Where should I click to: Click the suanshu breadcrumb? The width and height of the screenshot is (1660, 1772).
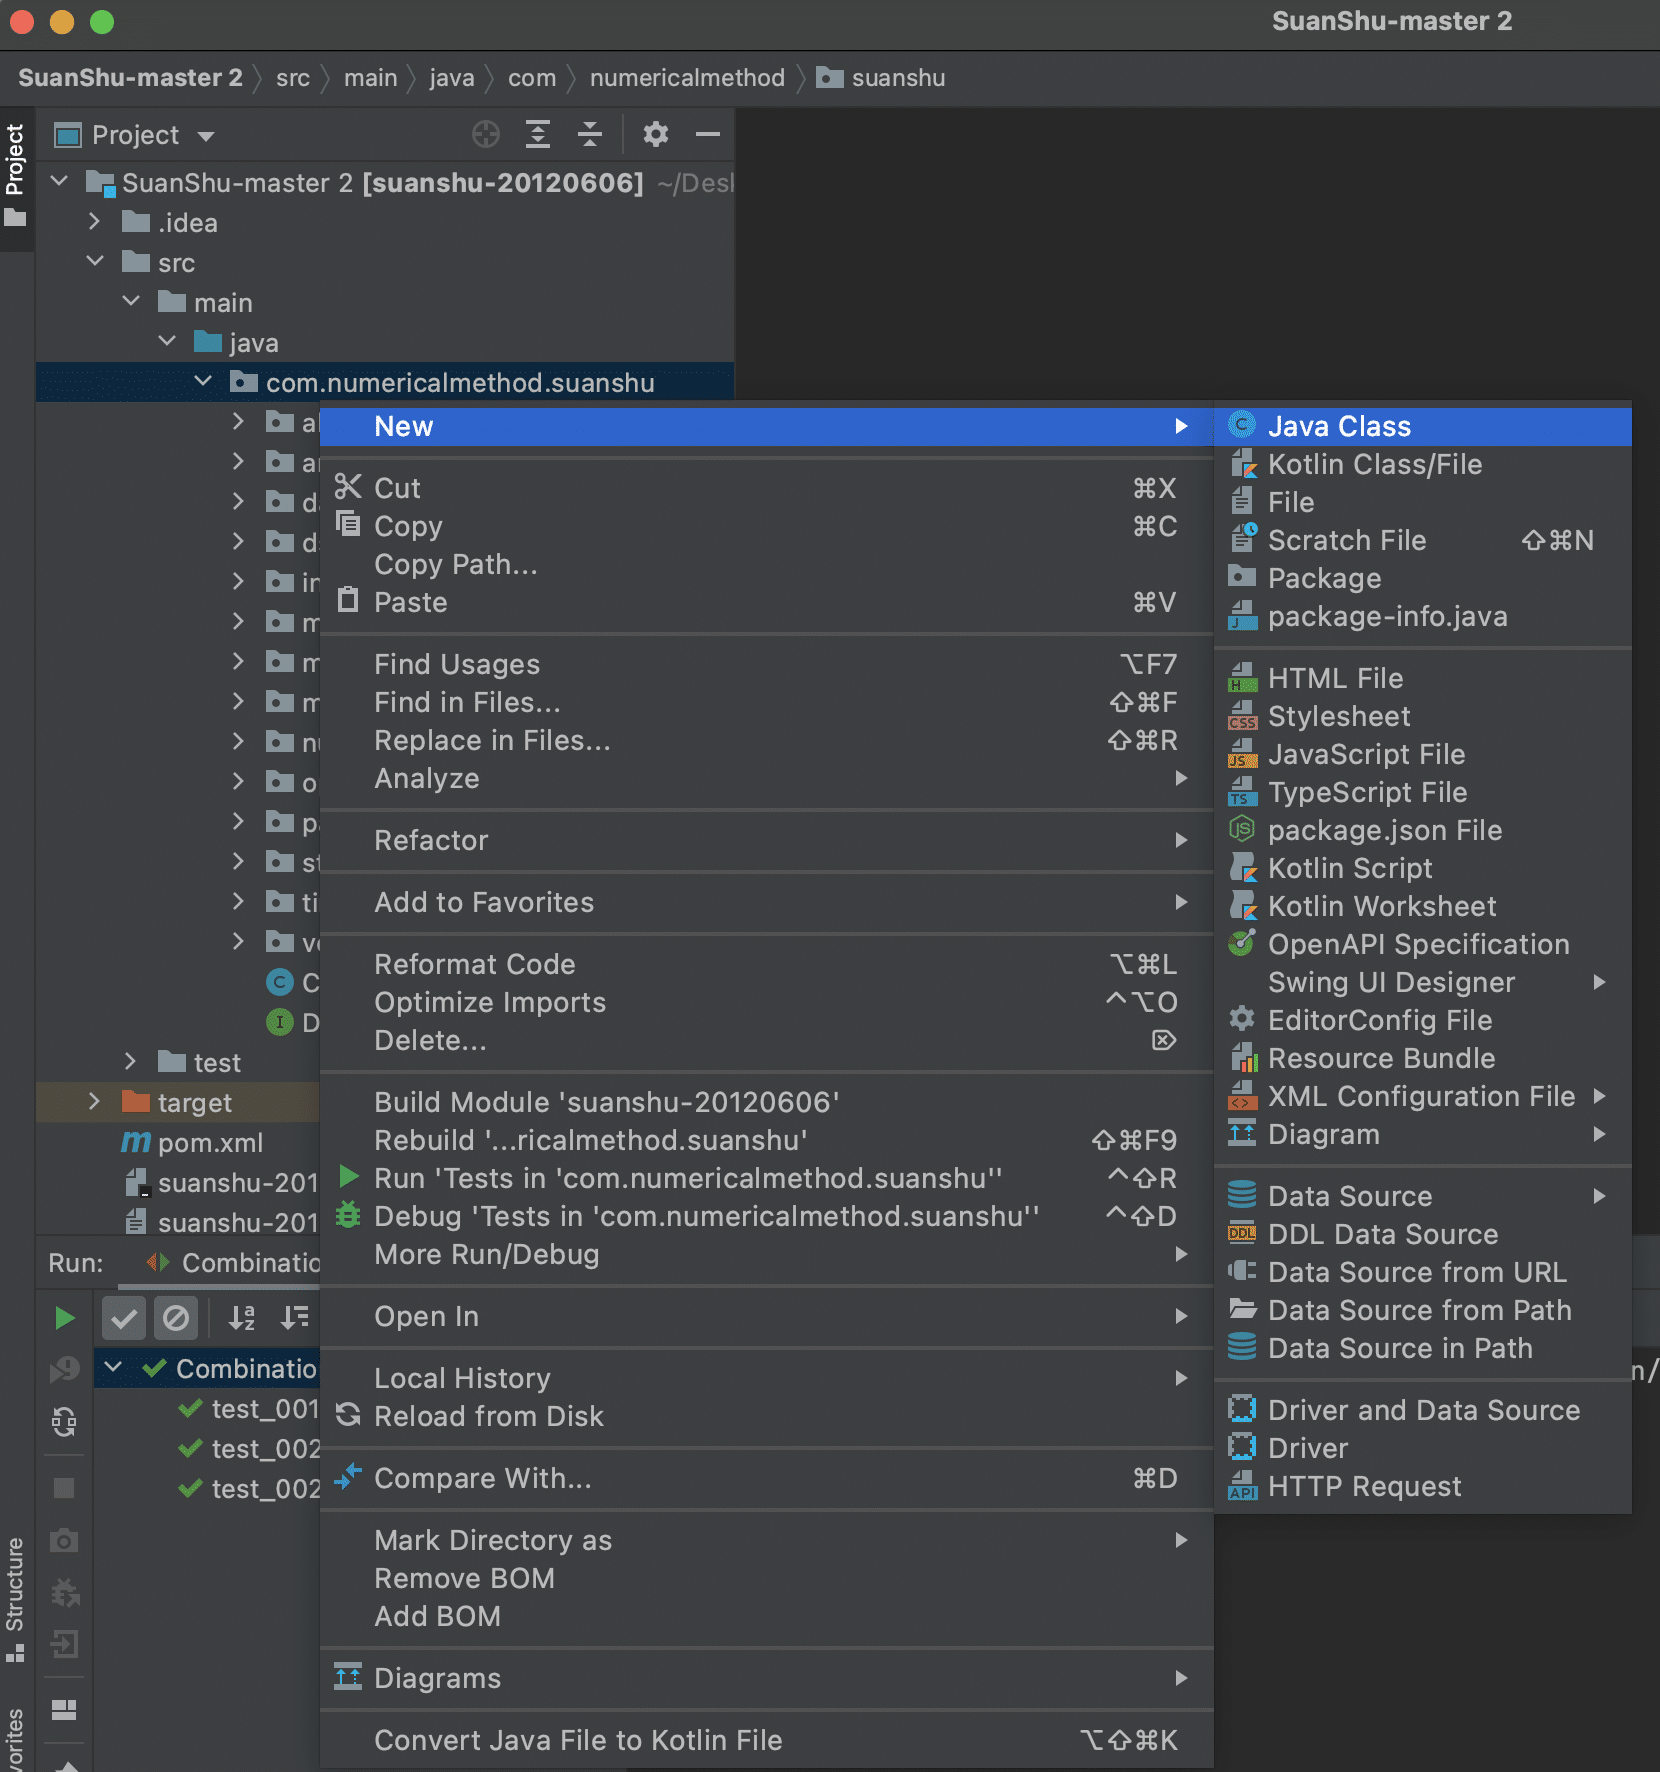(881, 78)
